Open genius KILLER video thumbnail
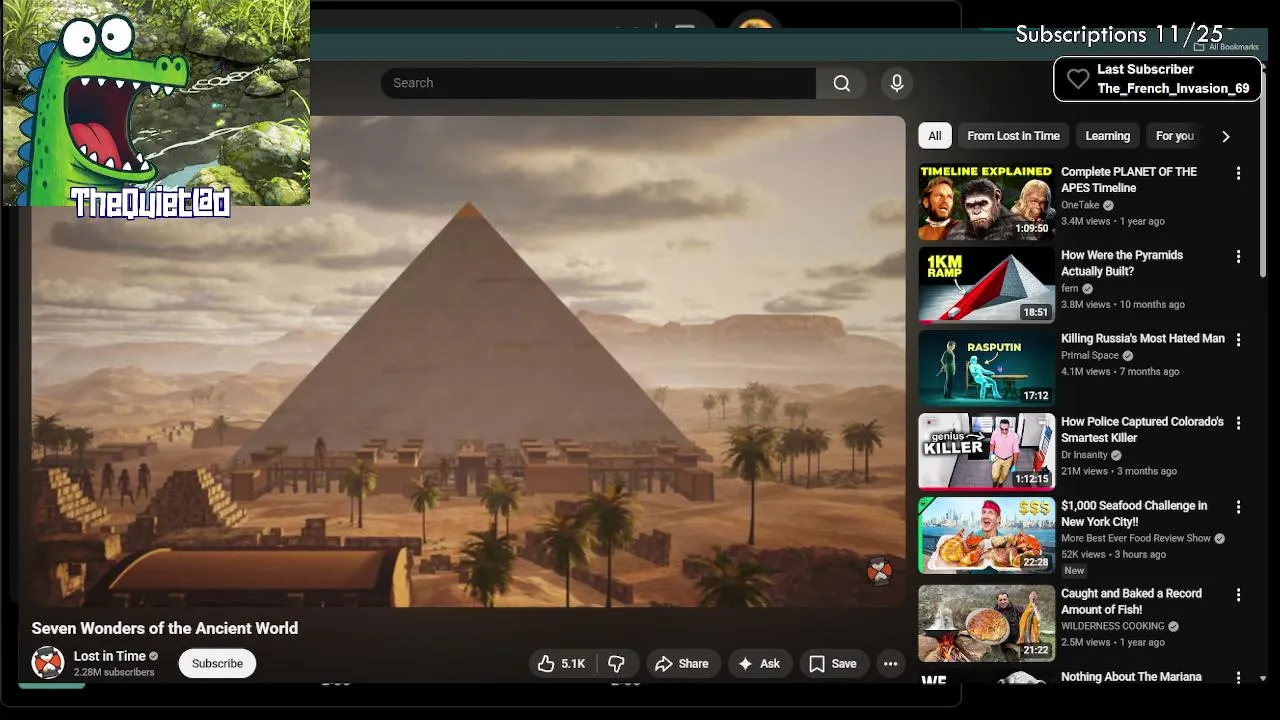This screenshot has width=1280, height=720. point(987,452)
